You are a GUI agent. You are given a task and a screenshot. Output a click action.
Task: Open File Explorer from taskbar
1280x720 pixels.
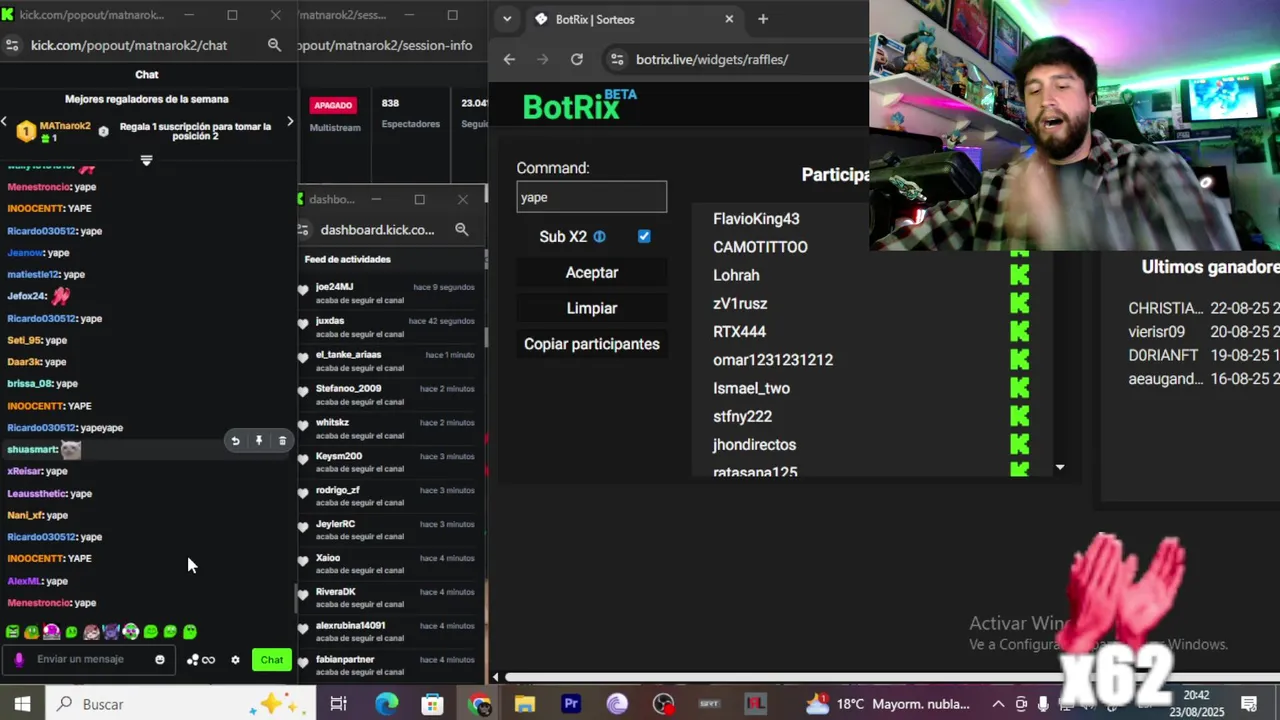(525, 704)
